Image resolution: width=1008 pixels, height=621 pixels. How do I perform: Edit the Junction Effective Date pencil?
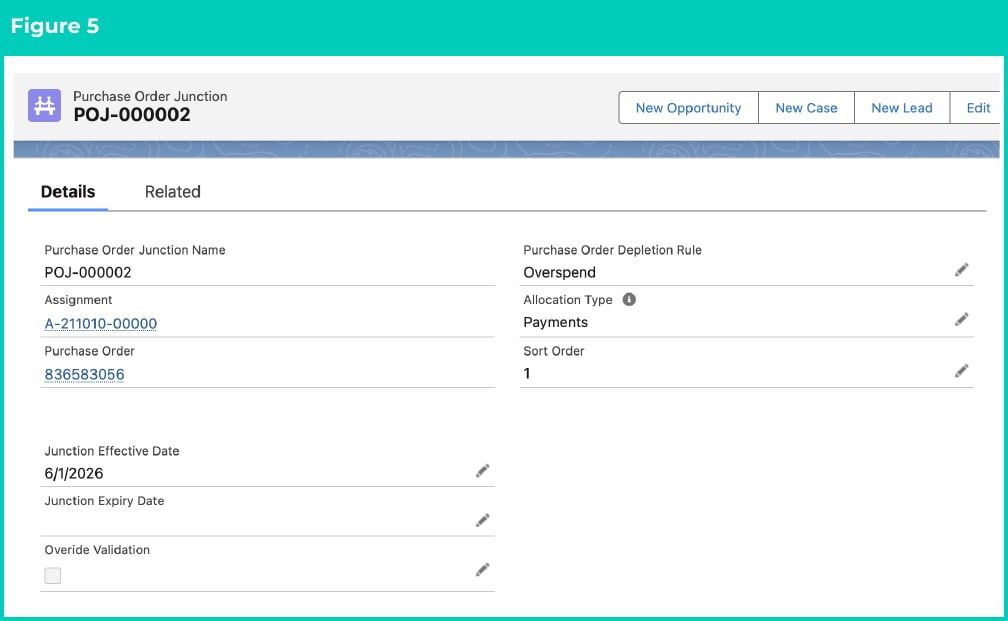pyautogui.click(x=482, y=471)
